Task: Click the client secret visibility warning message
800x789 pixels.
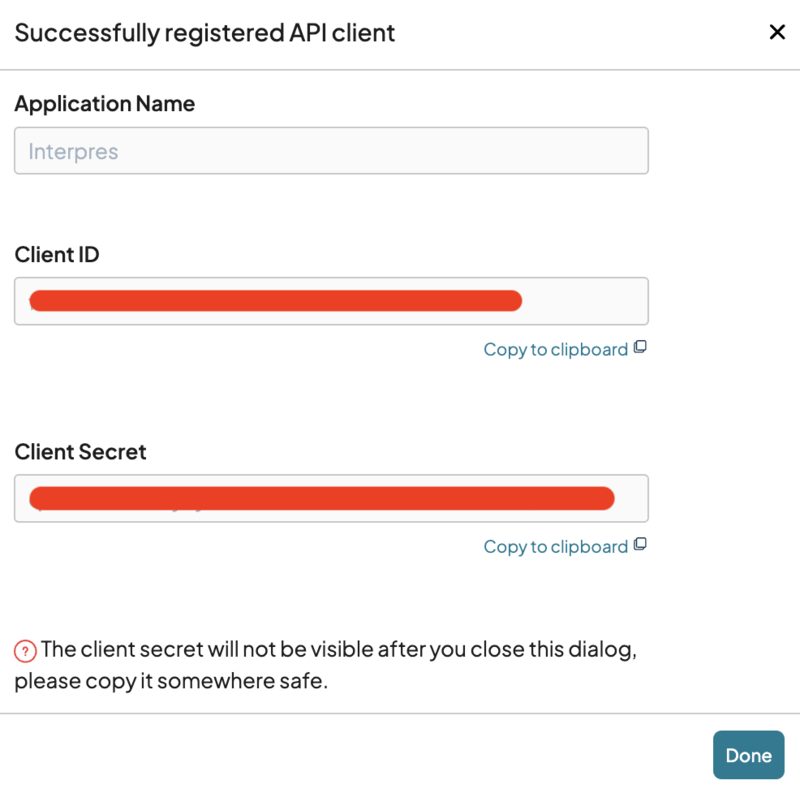Action: [x=338, y=650]
